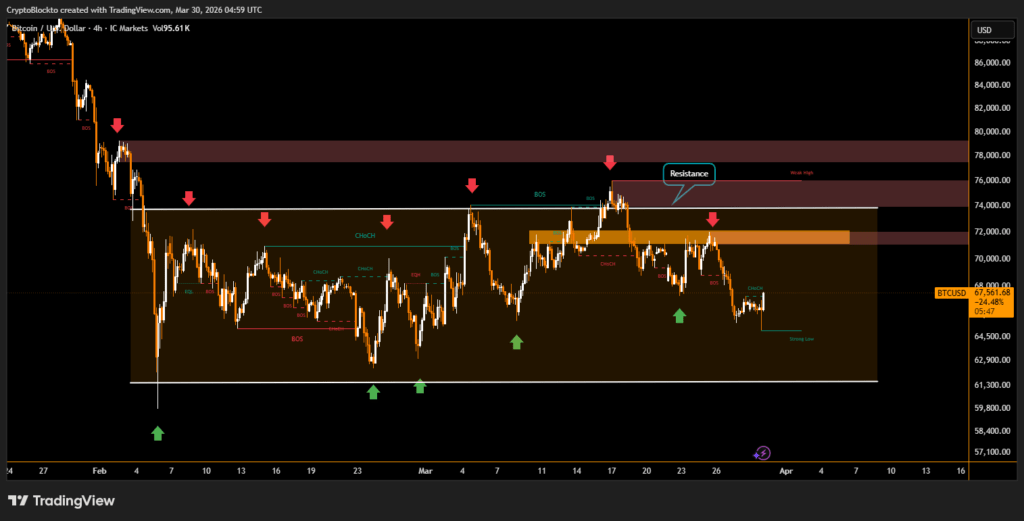Click the orange BTCUSD price label

pos(949,293)
